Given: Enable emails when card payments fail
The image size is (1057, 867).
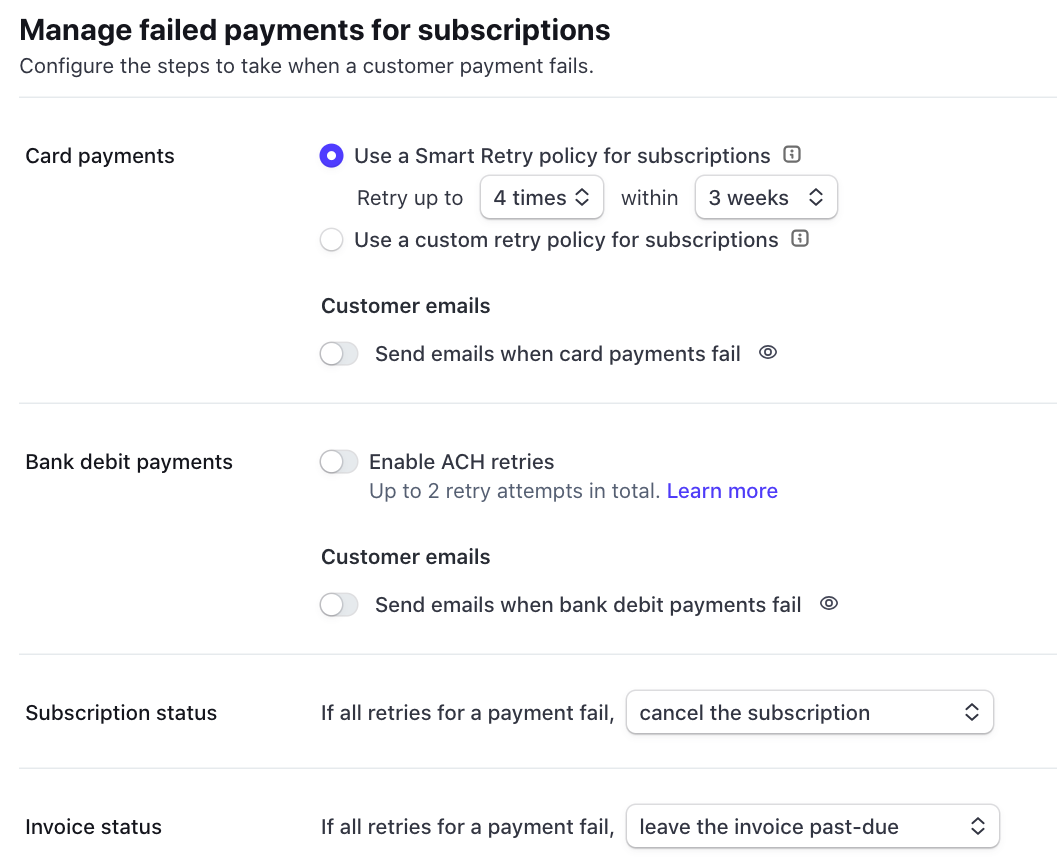Looking at the screenshot, I should [339, 353].
